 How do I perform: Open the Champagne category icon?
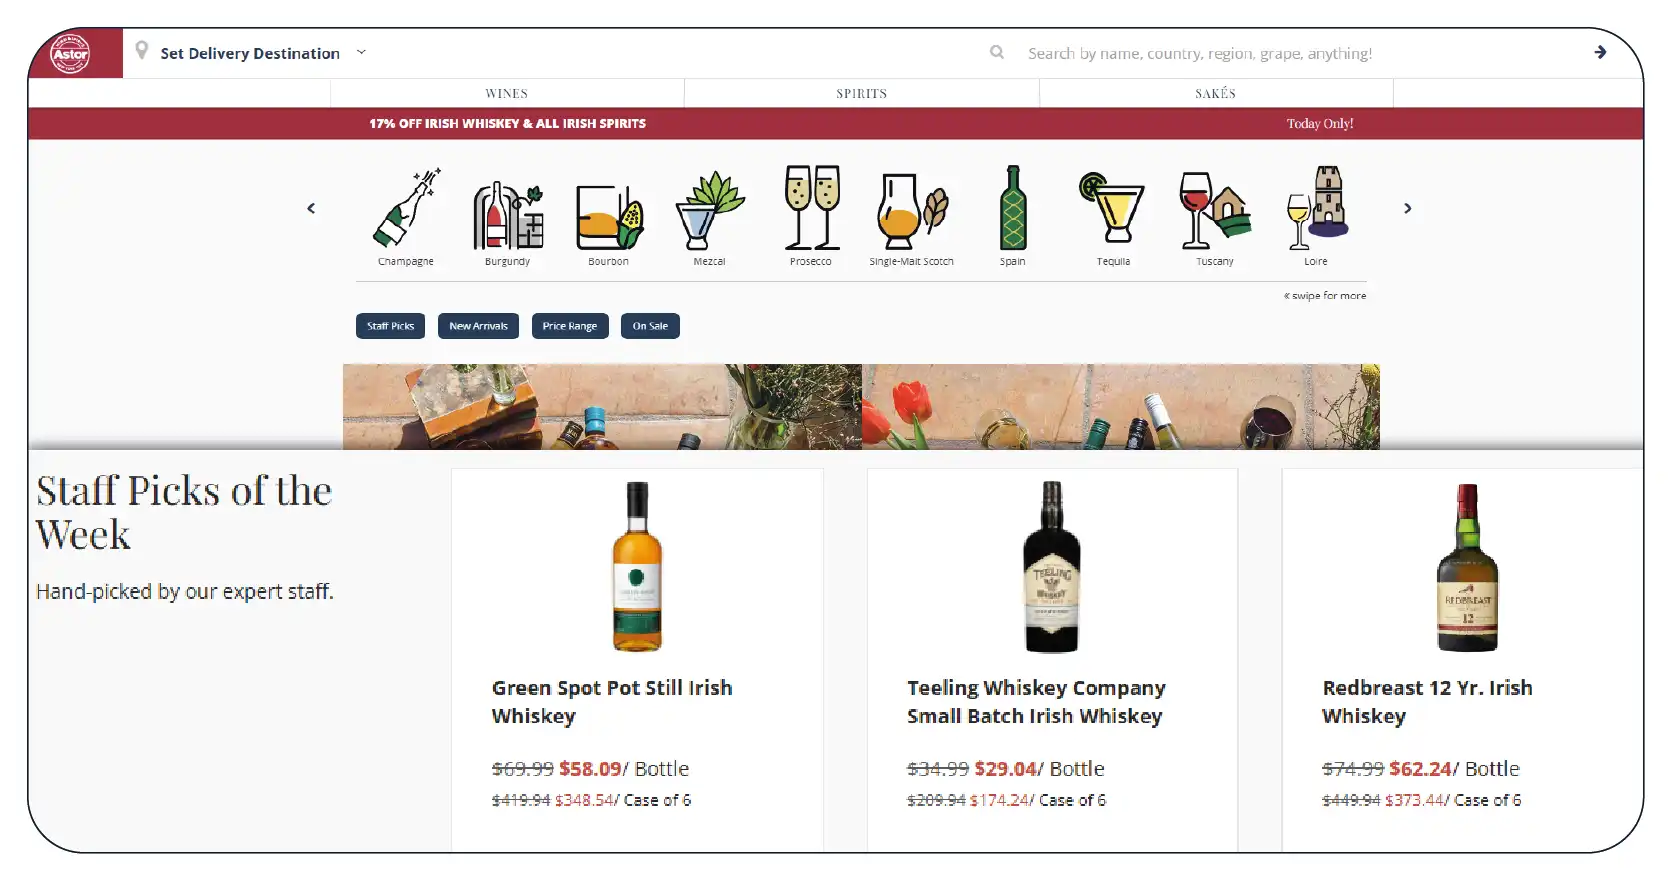coord(406,208)
